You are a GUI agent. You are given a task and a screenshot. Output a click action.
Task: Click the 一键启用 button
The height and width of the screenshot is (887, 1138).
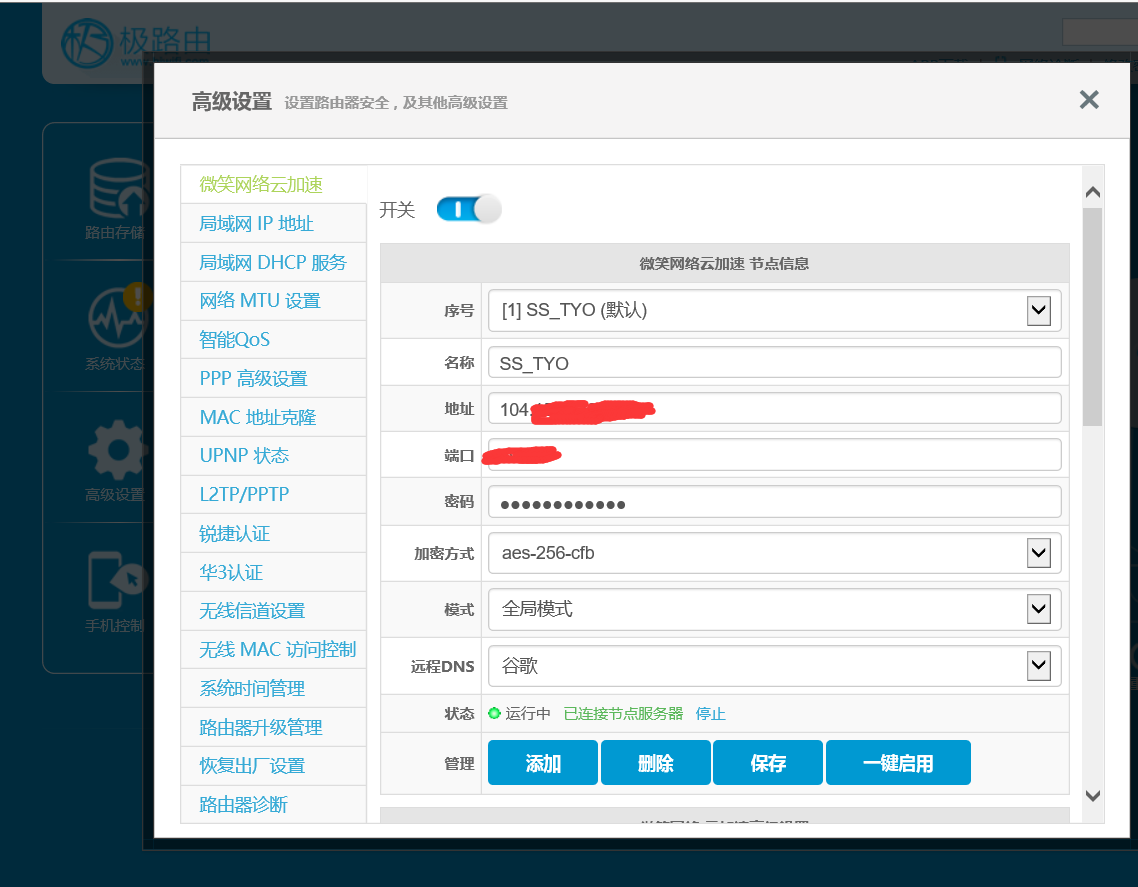tap(898, 763)
